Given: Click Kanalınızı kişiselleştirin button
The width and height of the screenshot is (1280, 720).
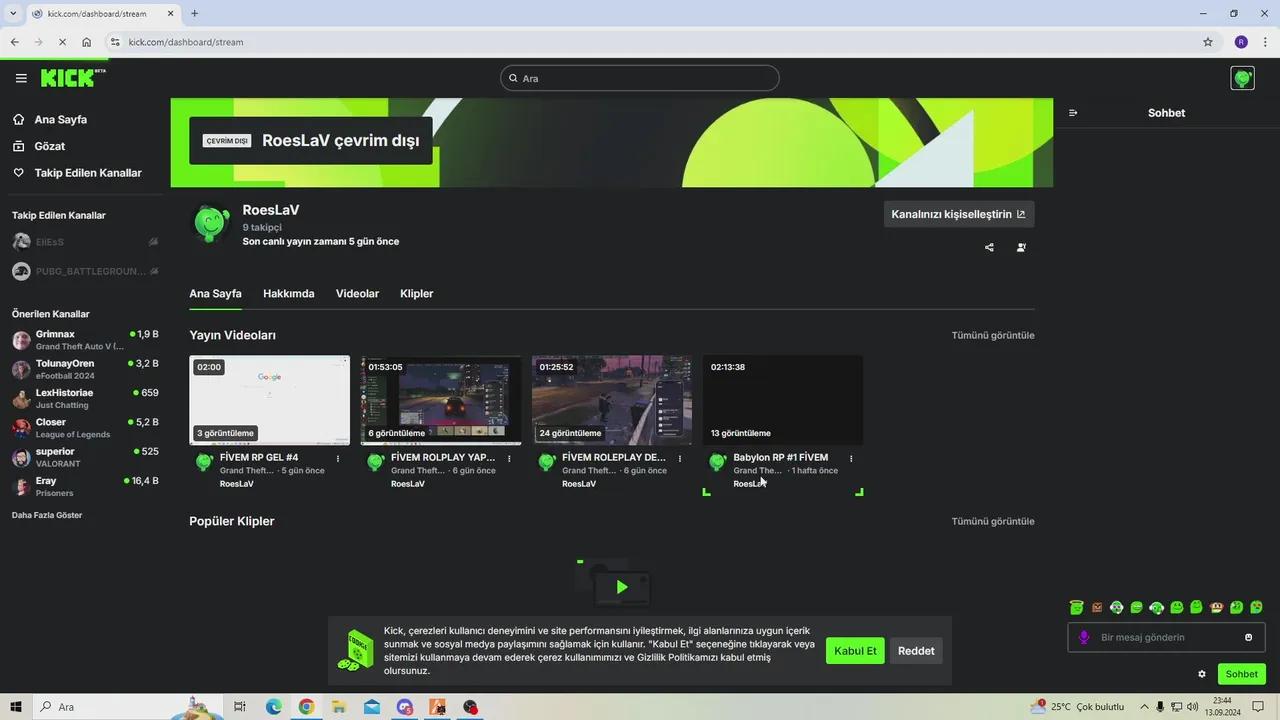Looking at the screenshot, I should click(x=958, y=214).
